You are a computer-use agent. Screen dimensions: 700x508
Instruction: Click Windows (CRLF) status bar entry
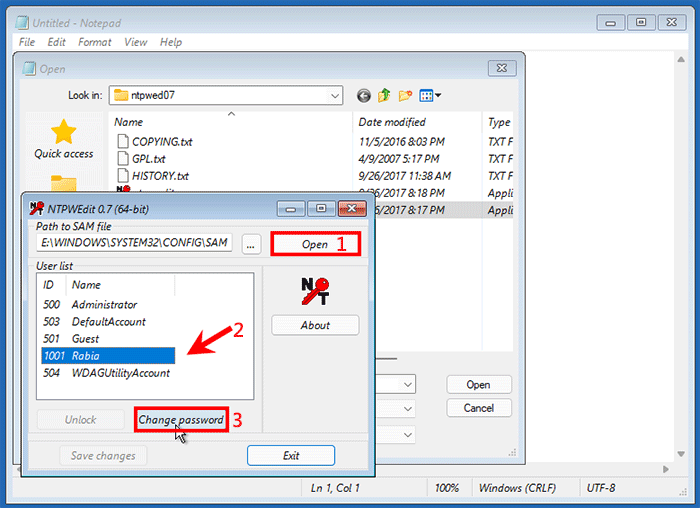[517, 488]
